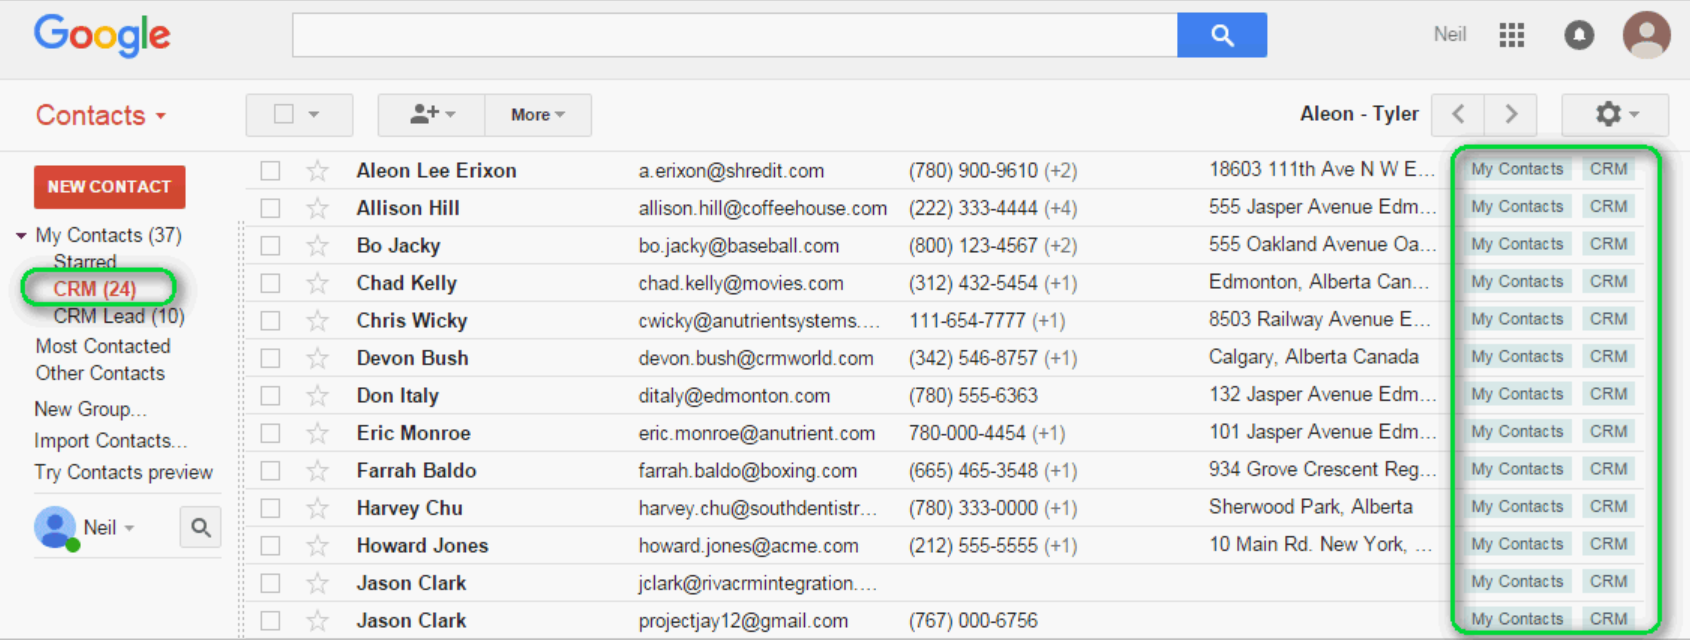Viewport: 1690px width, 640px height.
Task: Click Try Contacts preview link
Action: tap(123, 472)
